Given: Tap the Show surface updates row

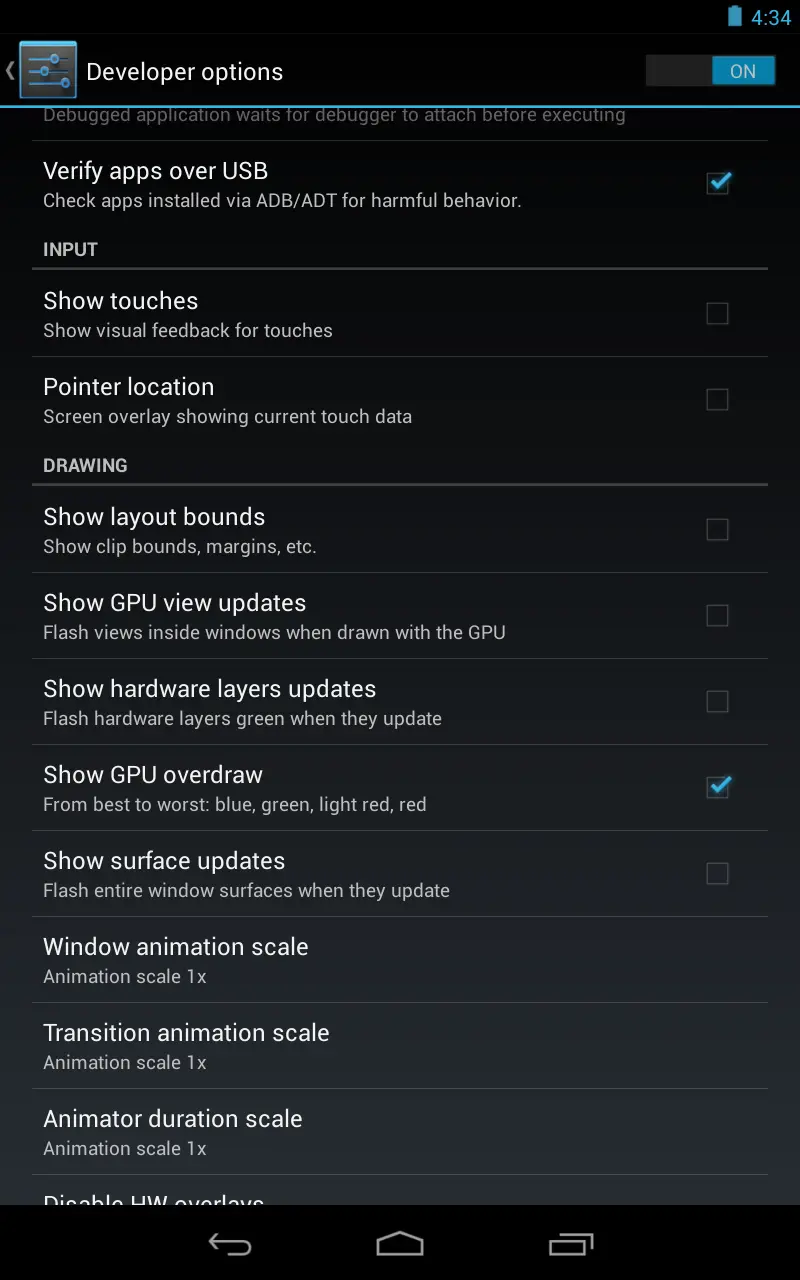Looking at the screenshot, I should [400, 874].
